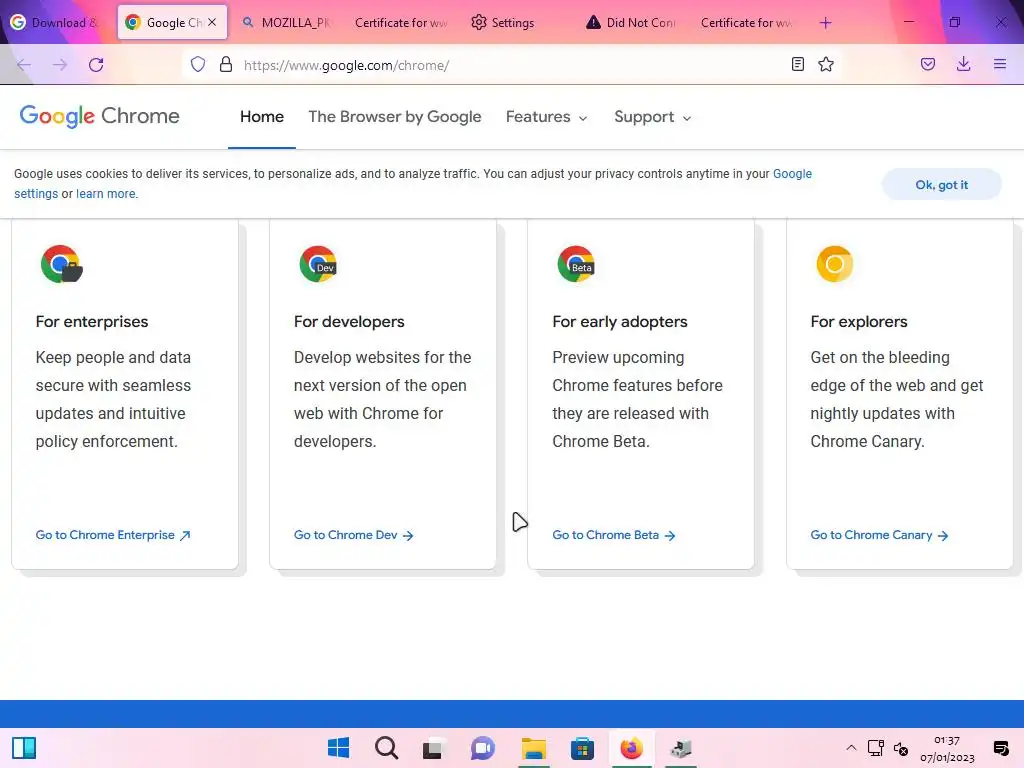This screenshot has height=768, width=1024.
Task: Bookmark this page with the star icon
Action: pyautogui.click(x=825, y=64)
